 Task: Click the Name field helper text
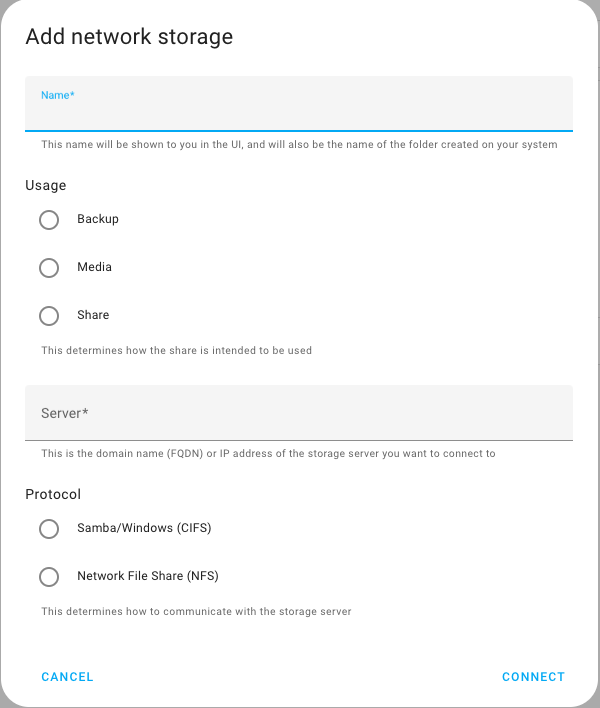(298, 145)
